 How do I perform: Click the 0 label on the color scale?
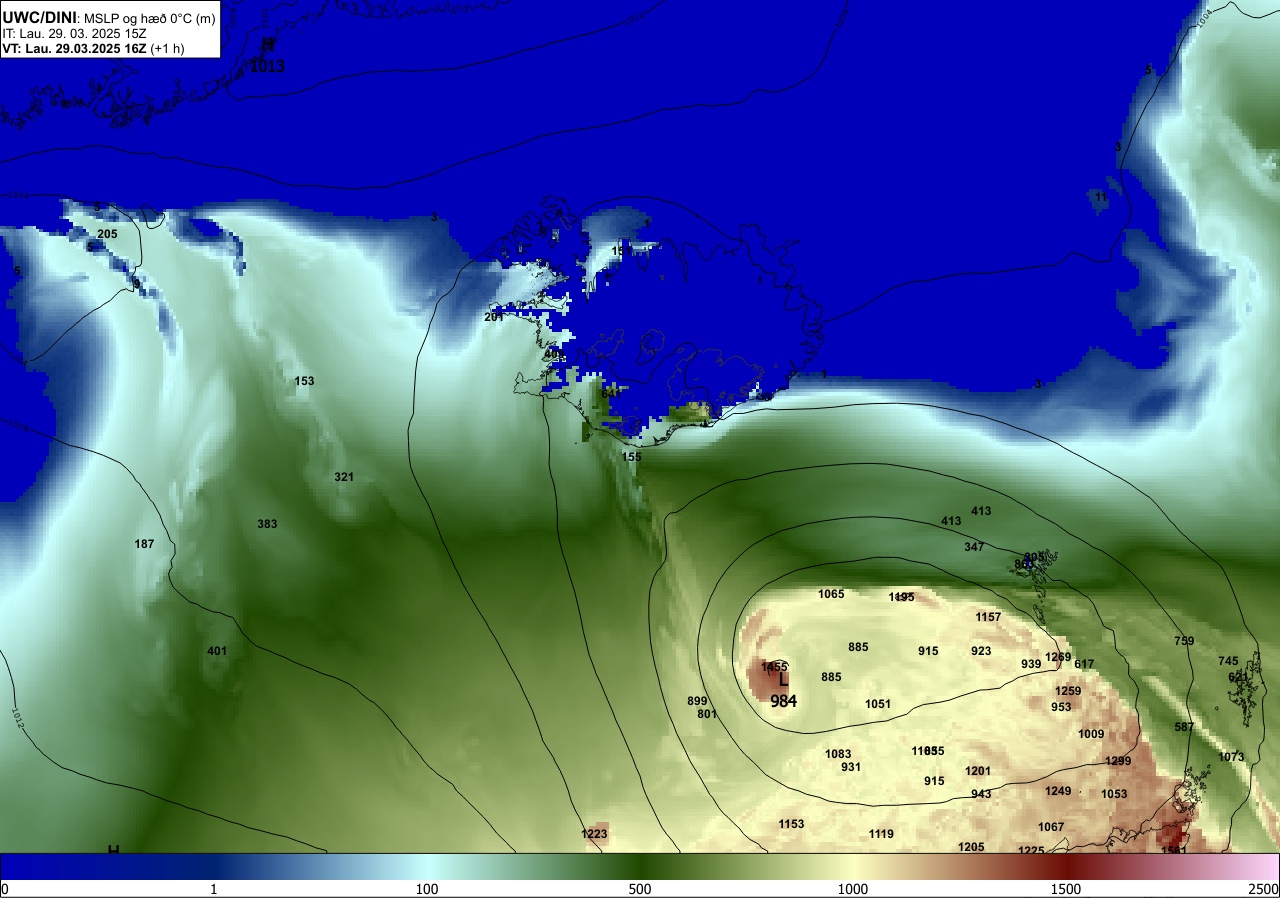(5, 889)
